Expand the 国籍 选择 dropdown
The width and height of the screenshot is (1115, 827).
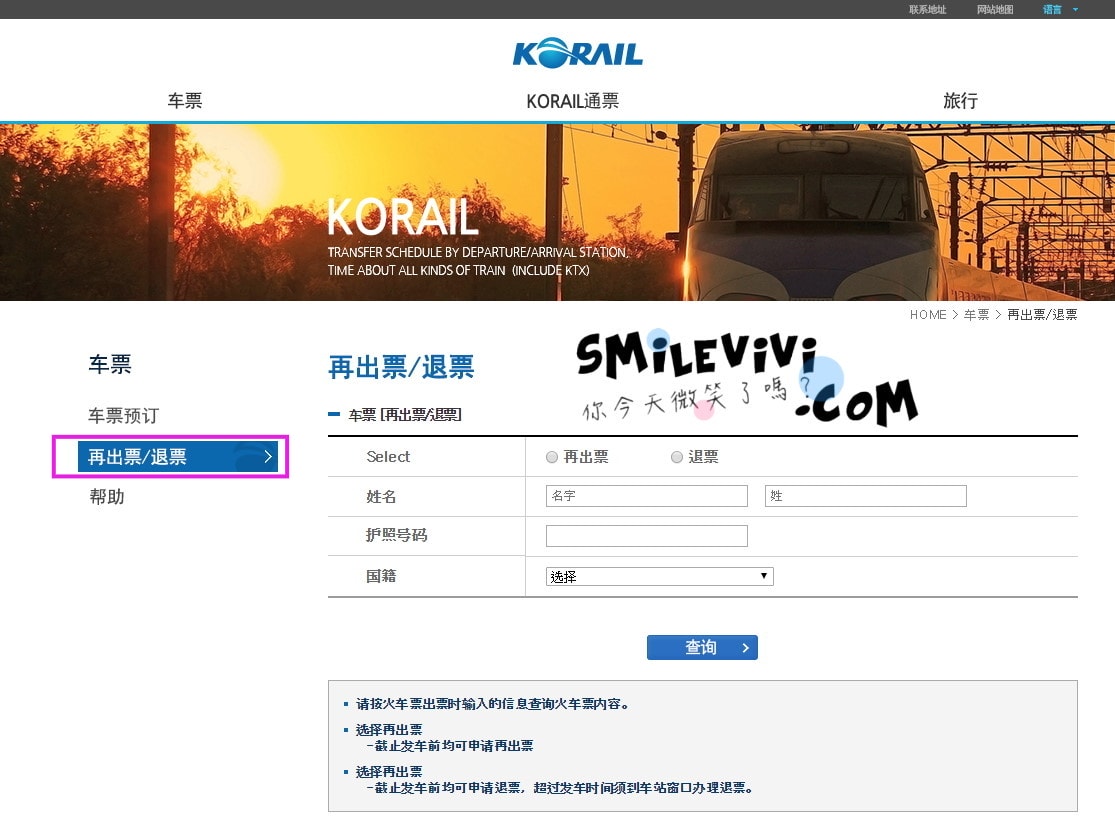click(x=659, y=576)
